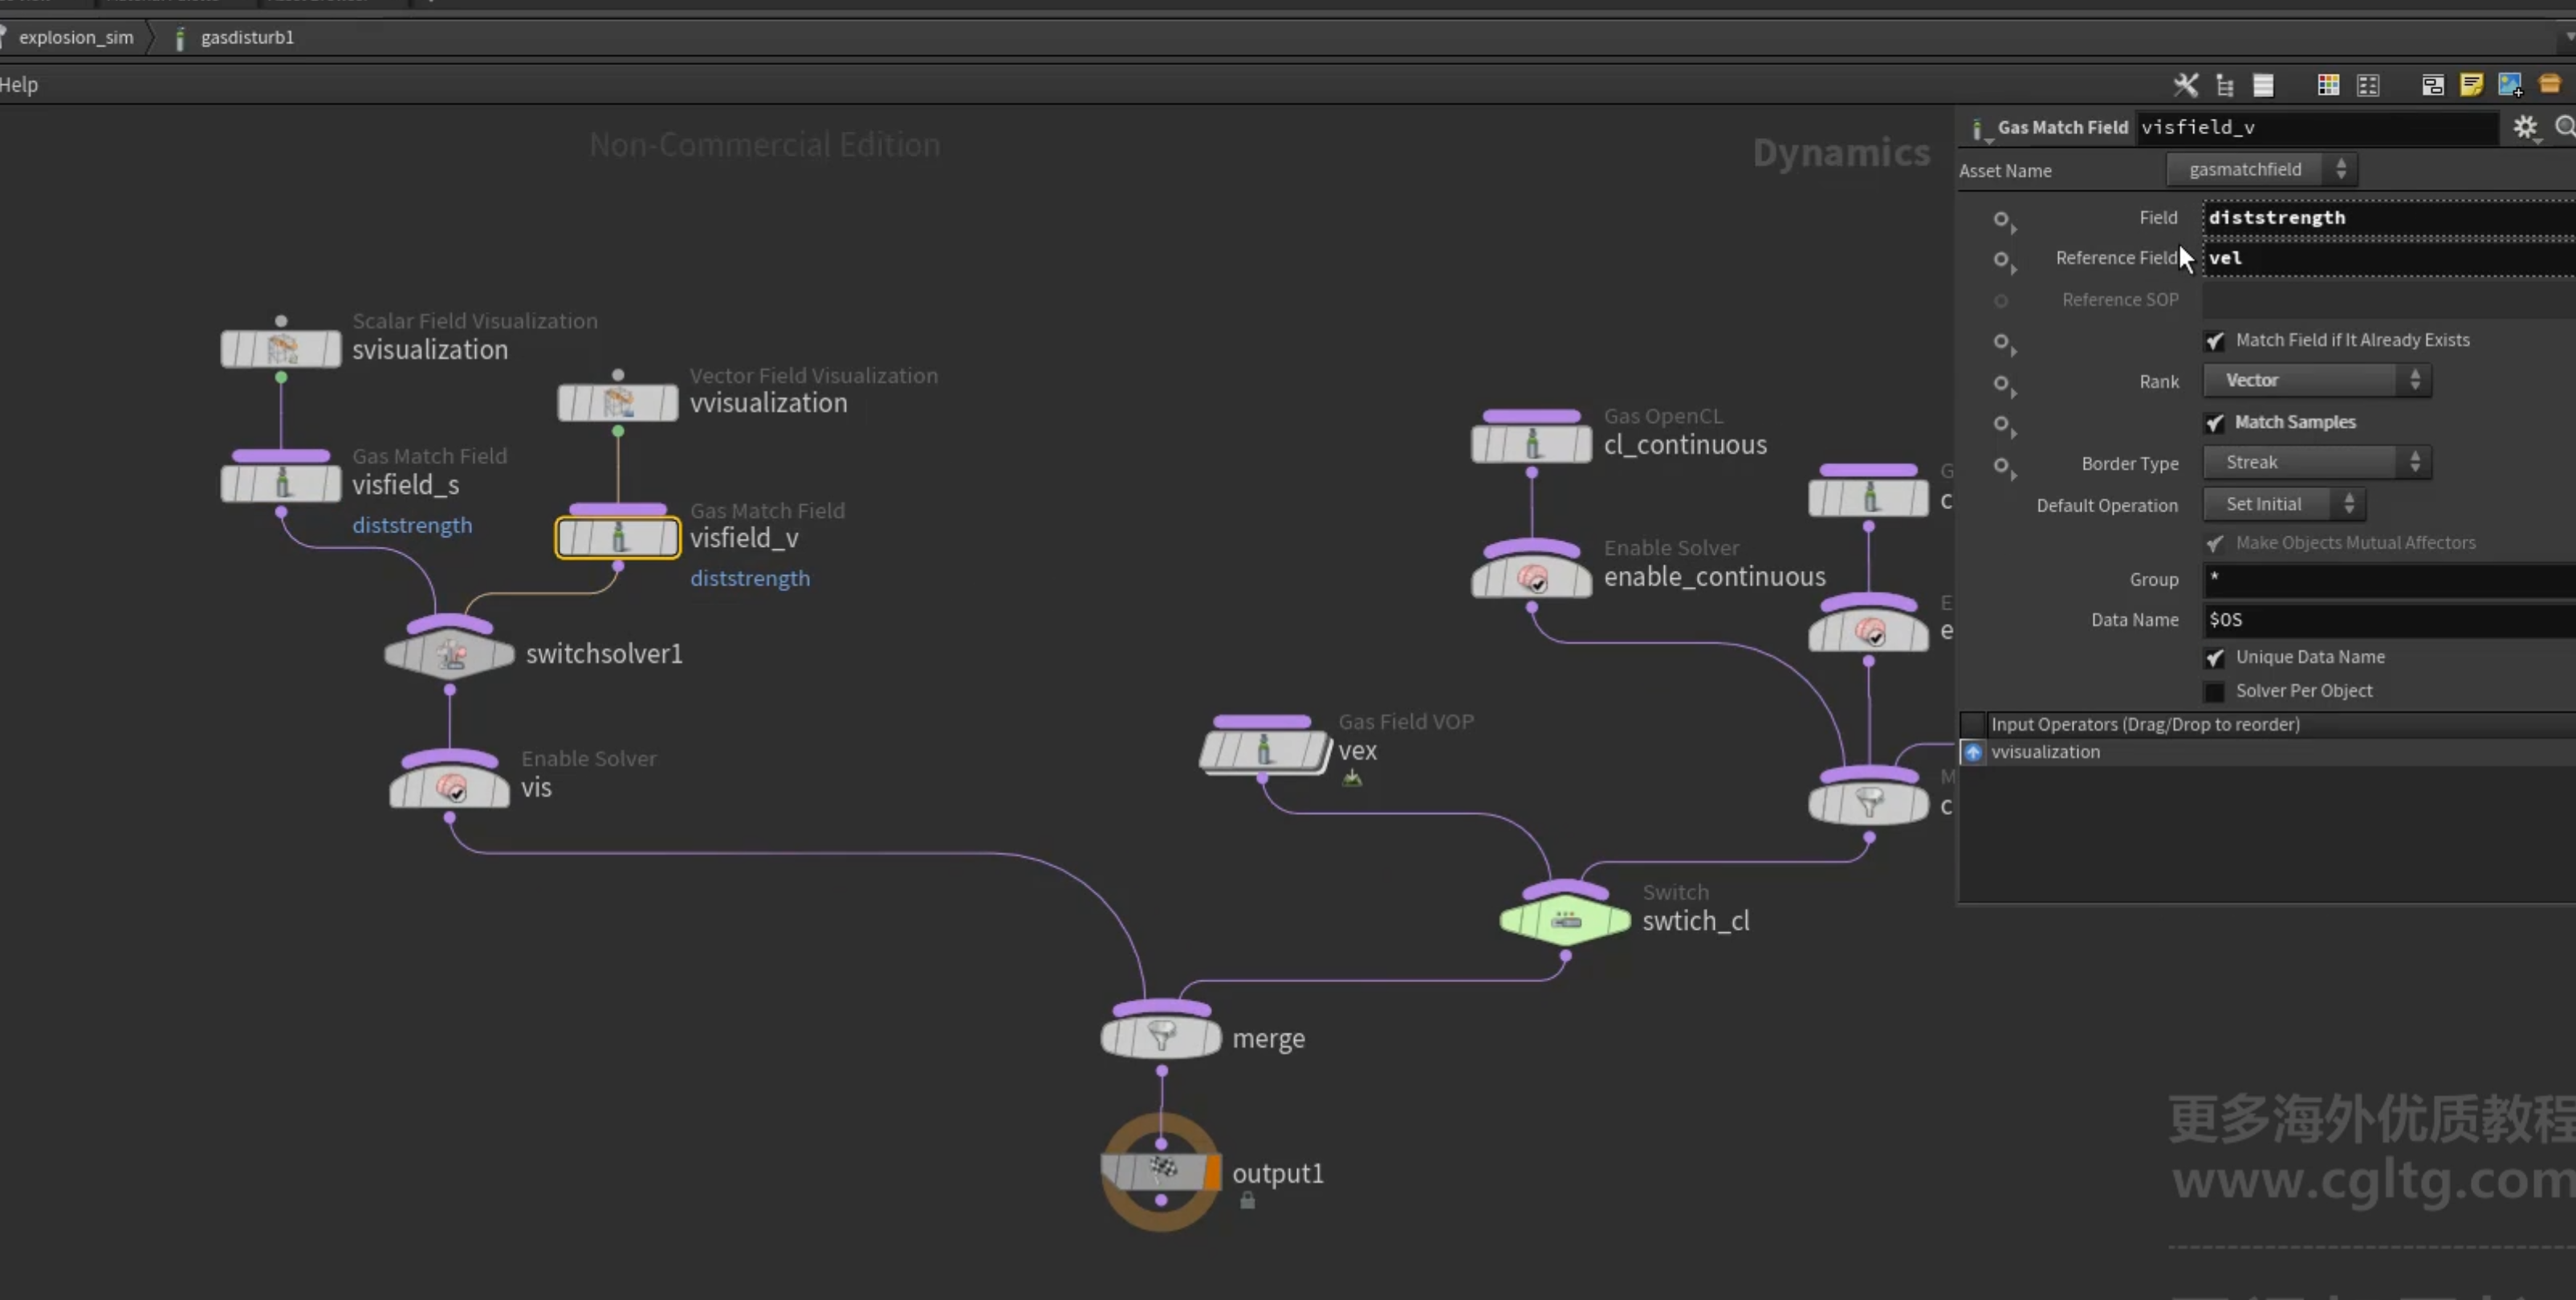
Task: Click vvisualization in Input Operators list
Action: click(2045, 752)
